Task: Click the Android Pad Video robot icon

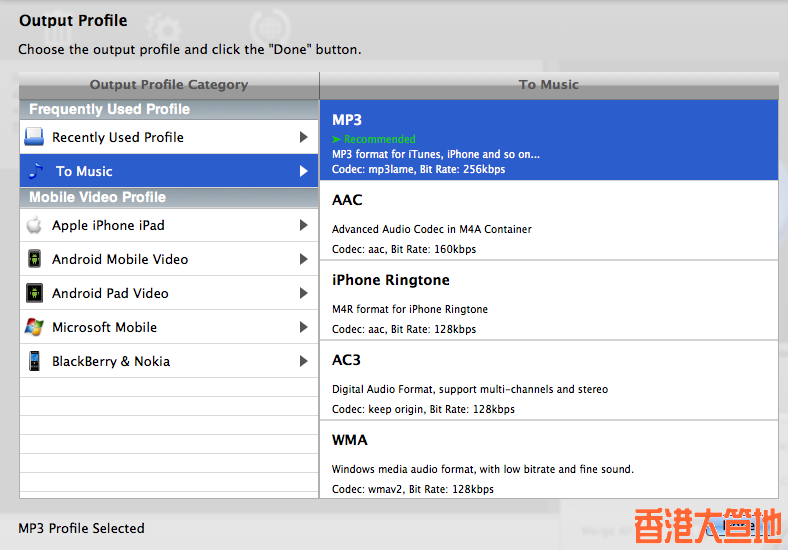Action: click(x=34, y=293)
